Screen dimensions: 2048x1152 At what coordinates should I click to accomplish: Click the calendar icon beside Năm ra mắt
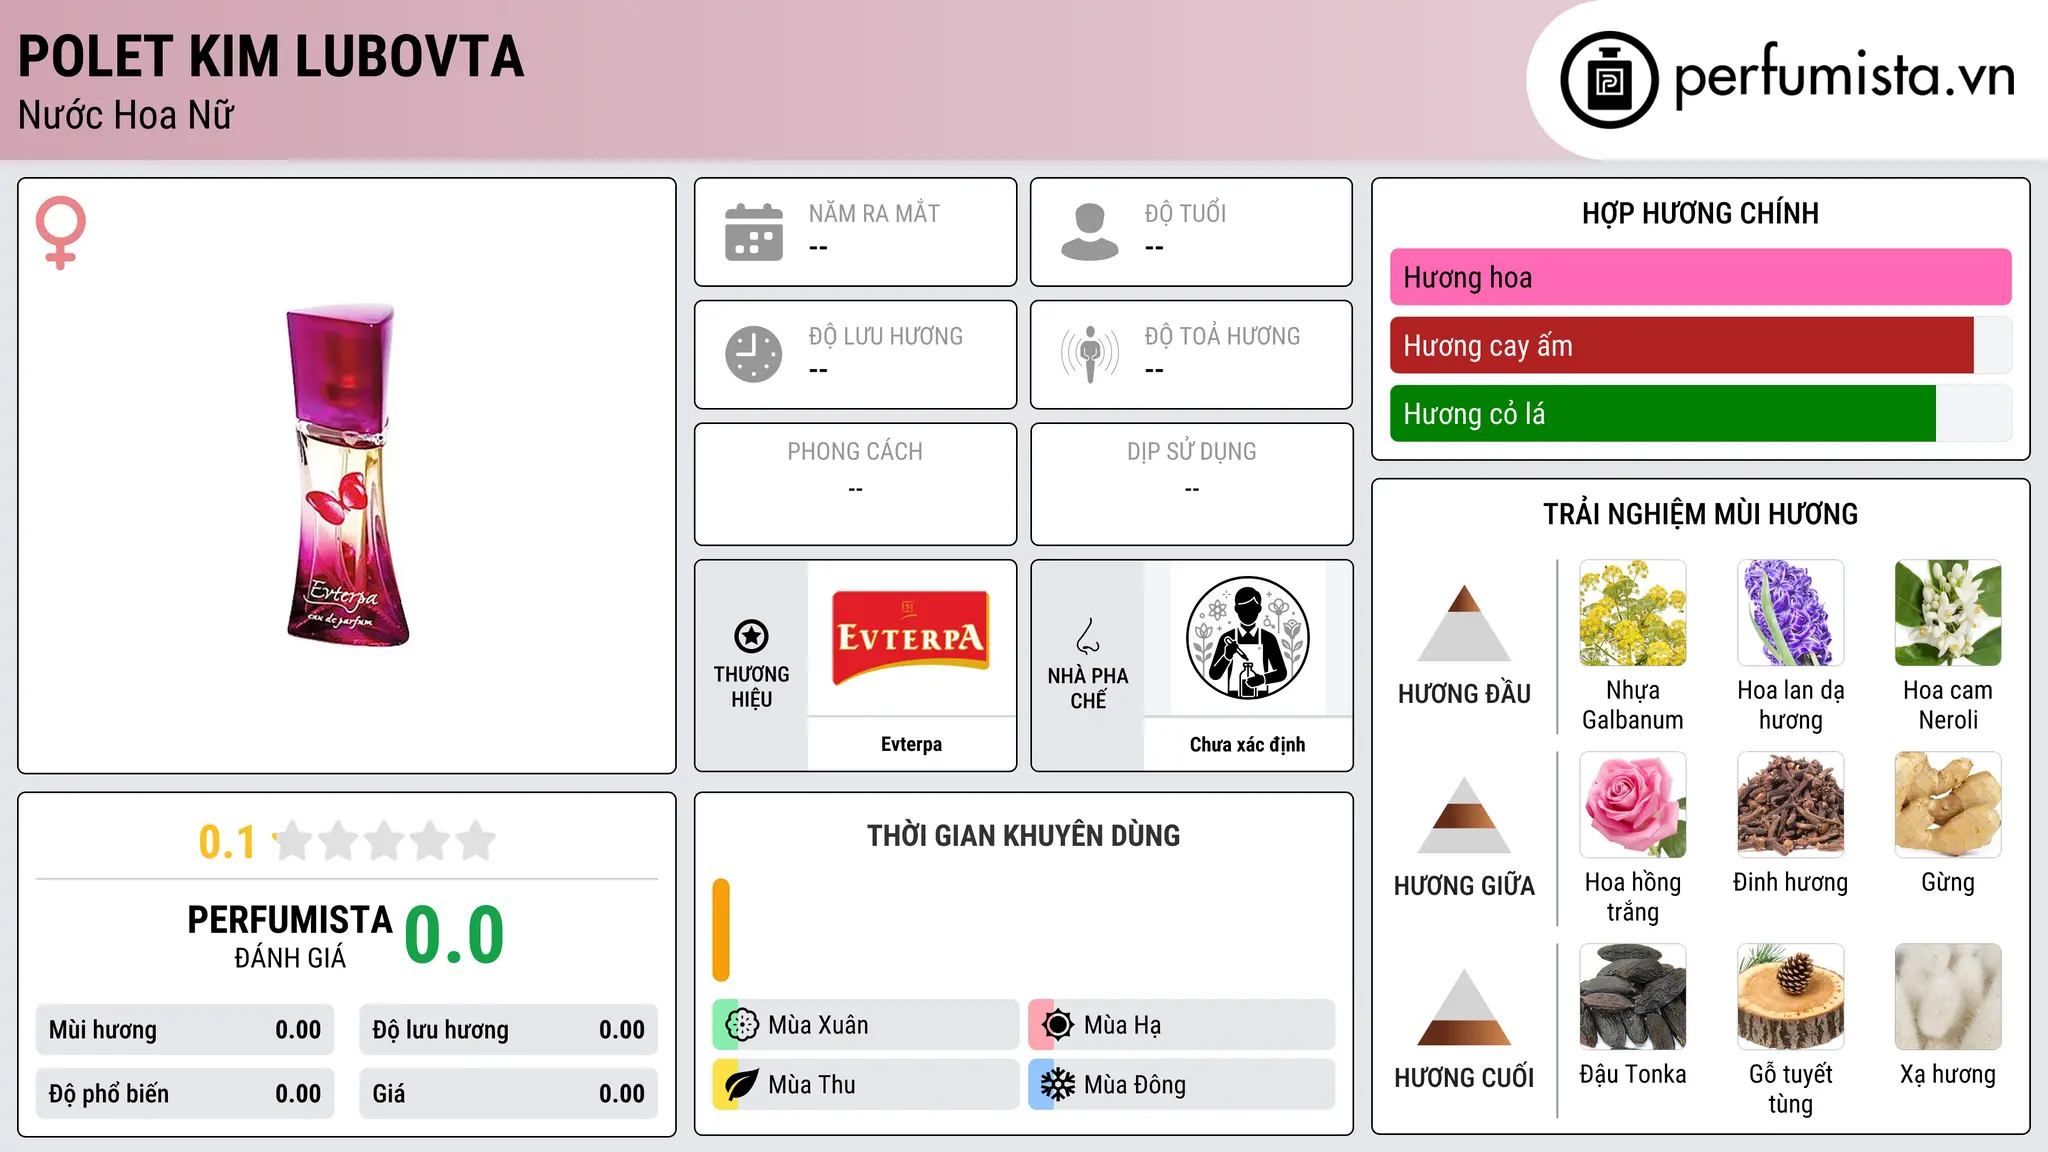[754, 232]
